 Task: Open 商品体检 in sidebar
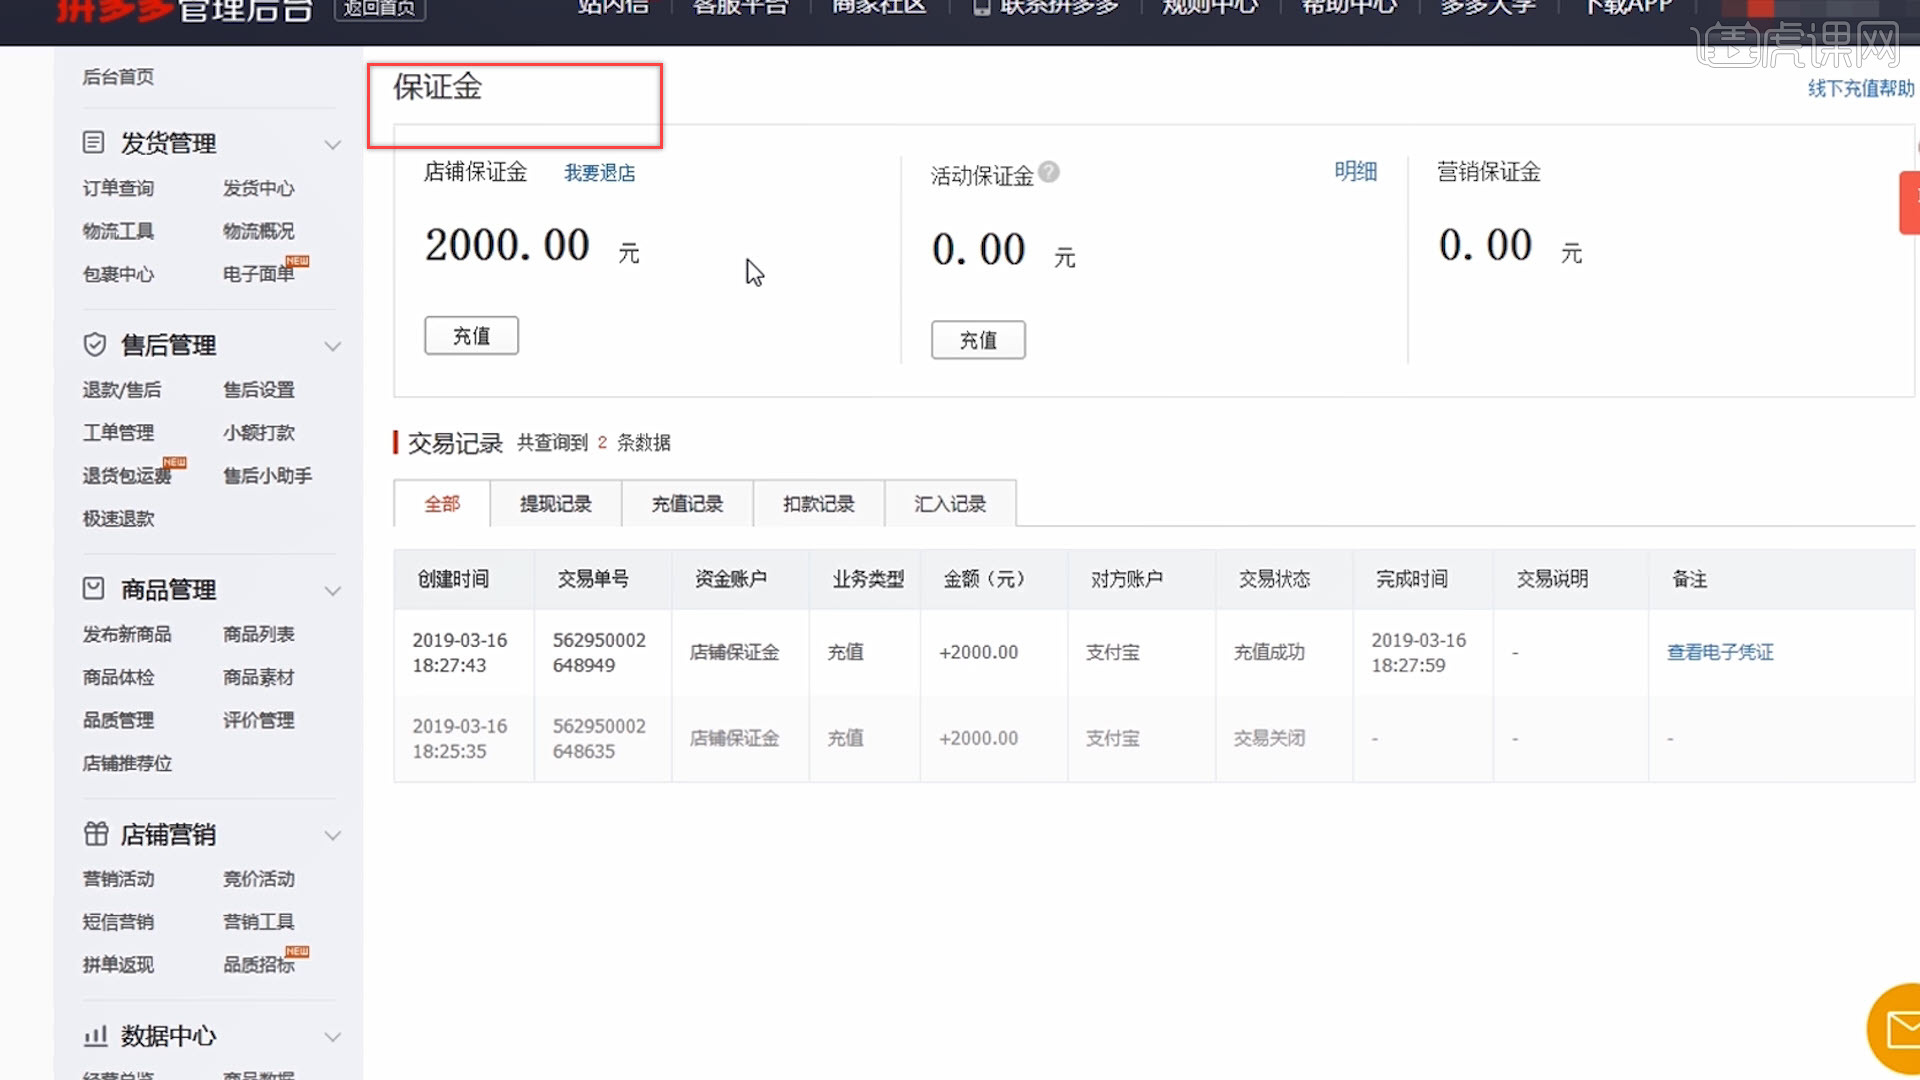click(x=118, y=678)
